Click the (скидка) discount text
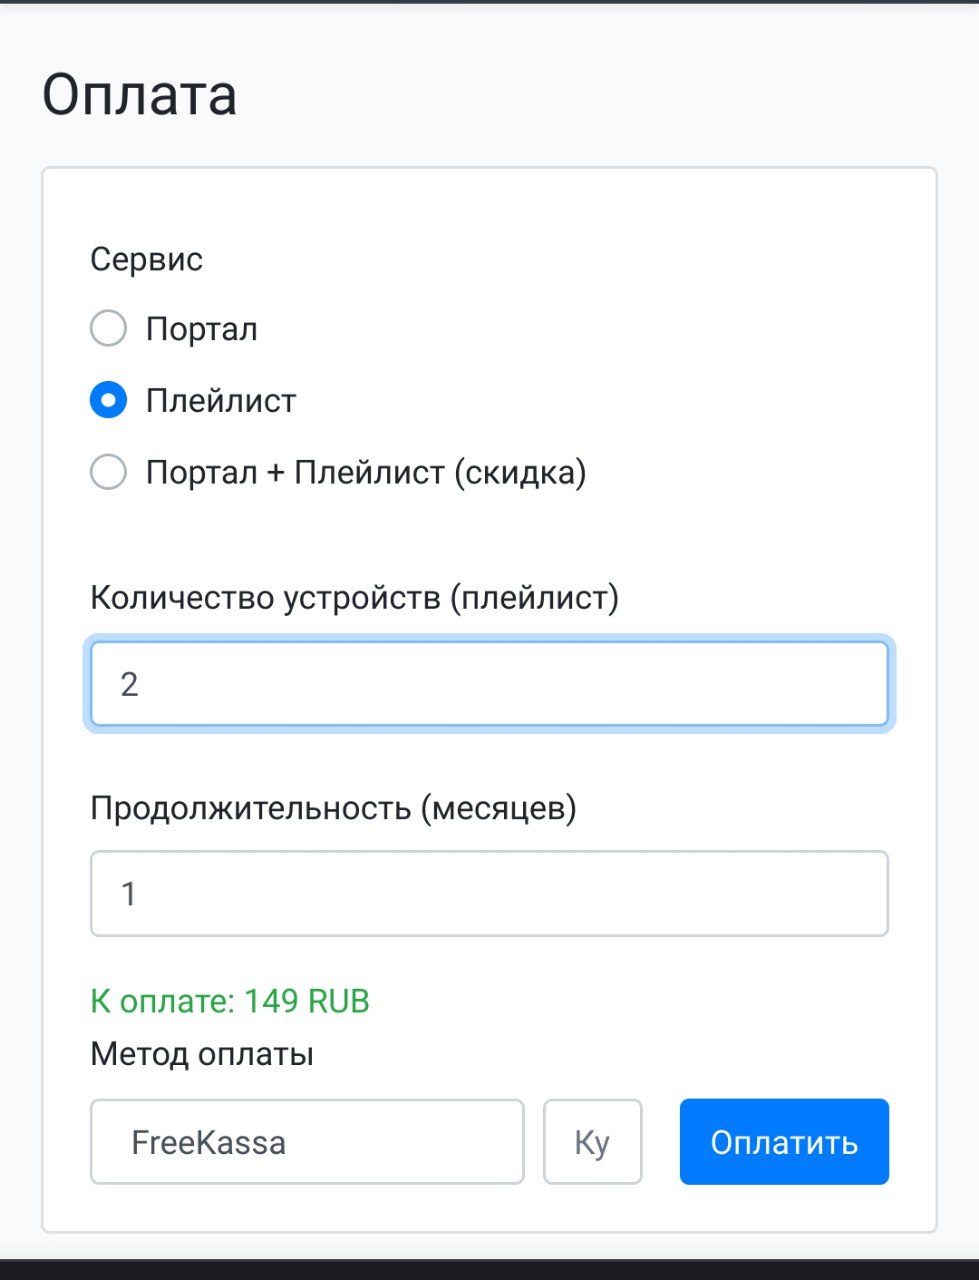979x1280 pixels. [520, 472]
